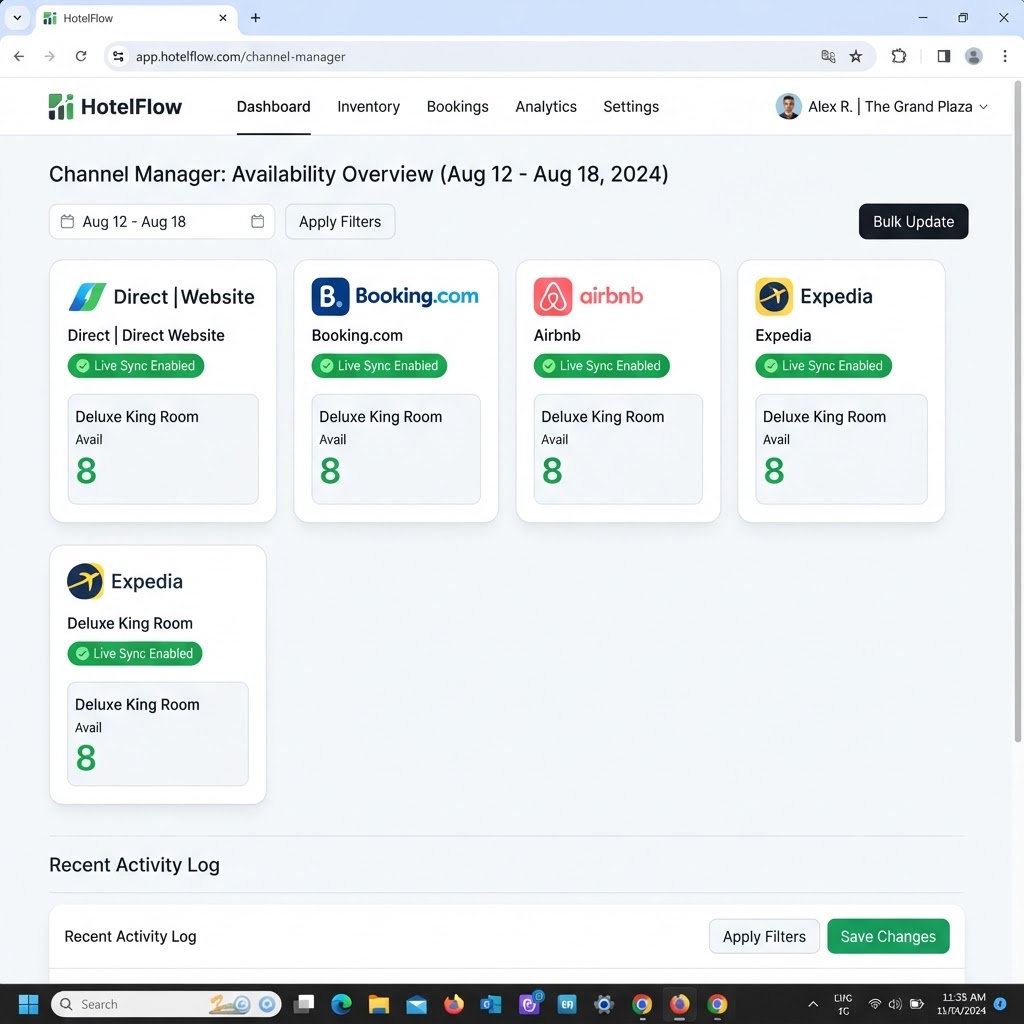Click the taskbar Search box
Image resolution: width=1024 pixels, height=1024 pixels.
(166, 1004)
